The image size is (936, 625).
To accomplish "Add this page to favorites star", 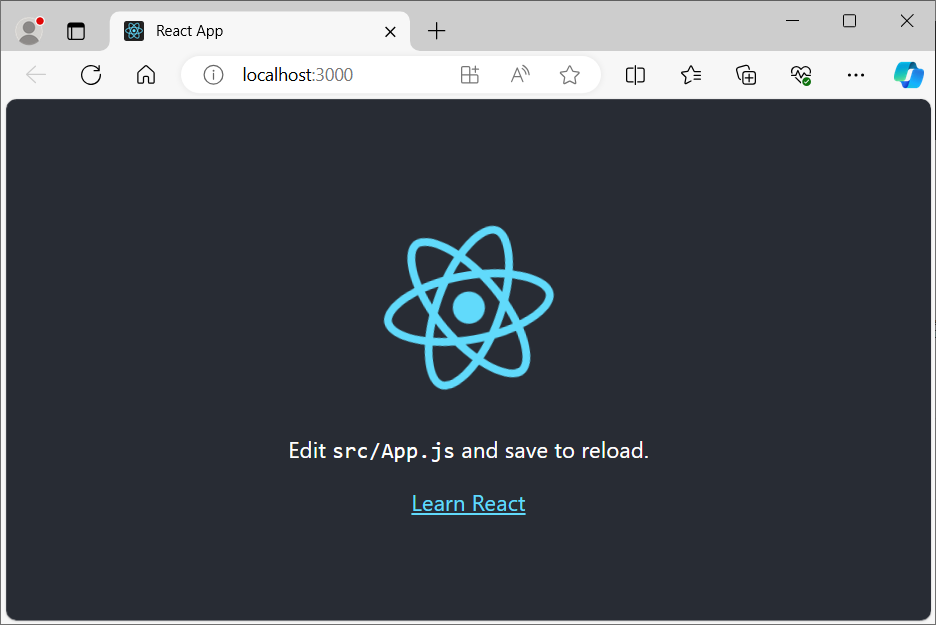I will point(569,75).
